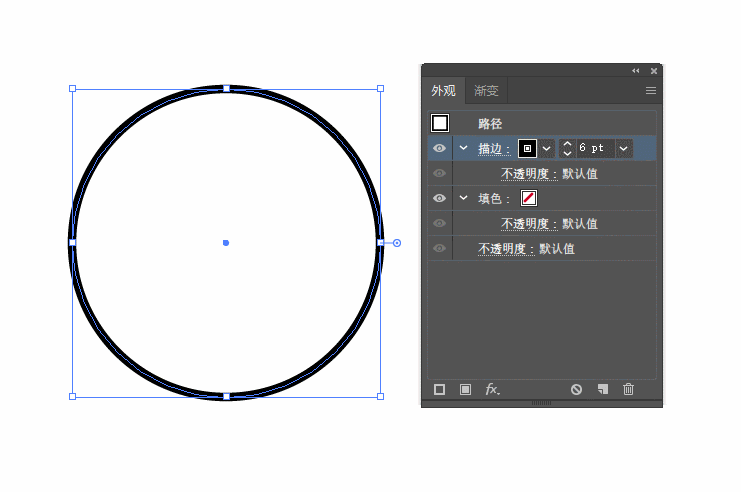Viewport: 741px width, 492px height.
Task: Collapse the 描边 row chevron
Action: point(464,148)
